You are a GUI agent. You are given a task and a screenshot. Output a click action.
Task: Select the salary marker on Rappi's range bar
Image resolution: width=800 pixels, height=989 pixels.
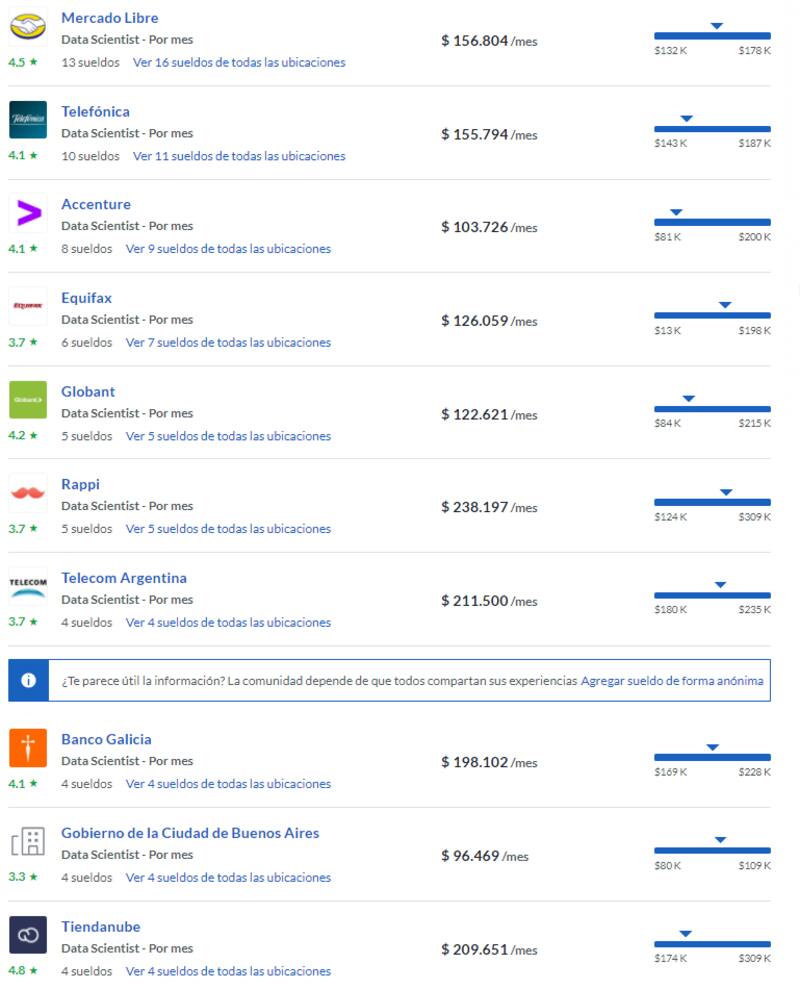point(726,492)
